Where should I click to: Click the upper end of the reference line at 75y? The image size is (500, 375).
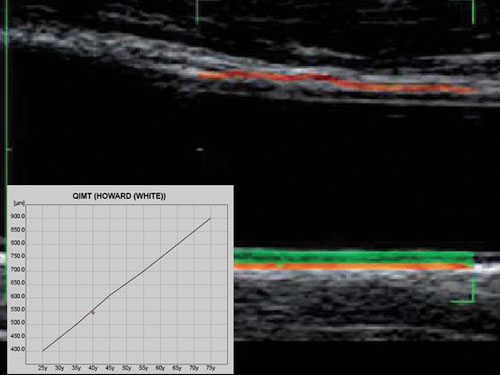(210, 219)
